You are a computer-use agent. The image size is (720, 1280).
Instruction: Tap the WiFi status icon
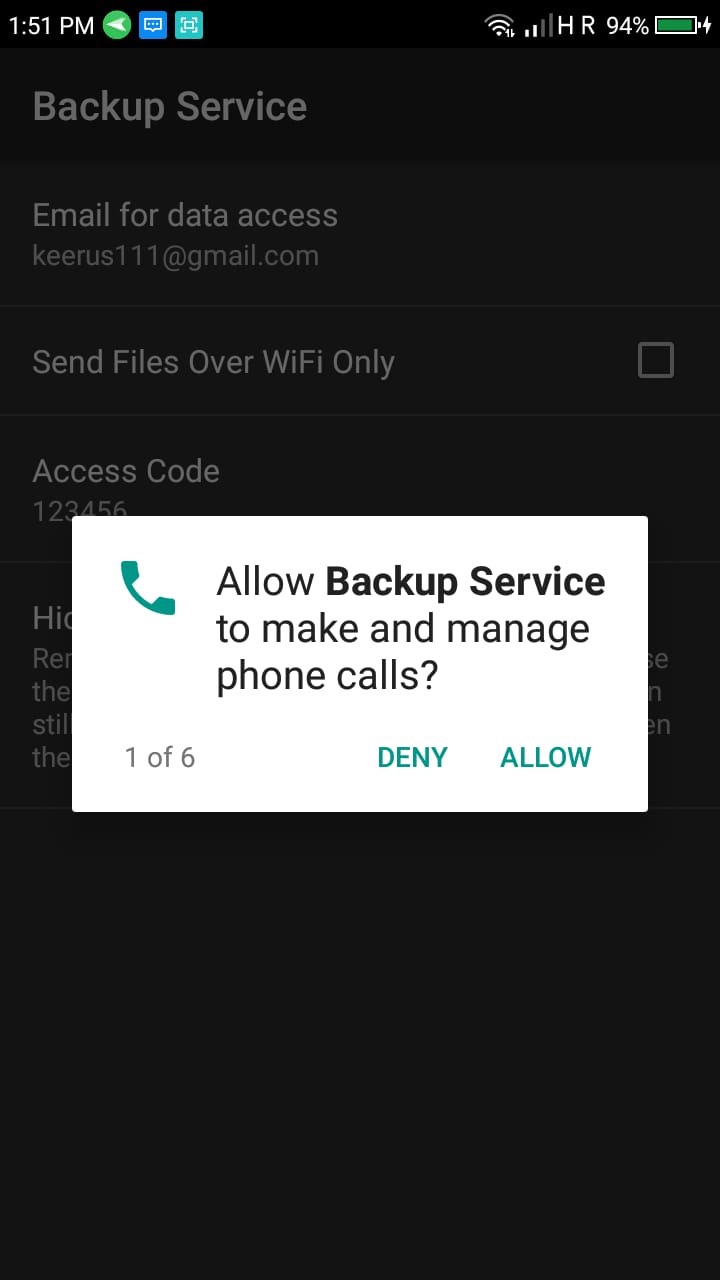point(499,26)
